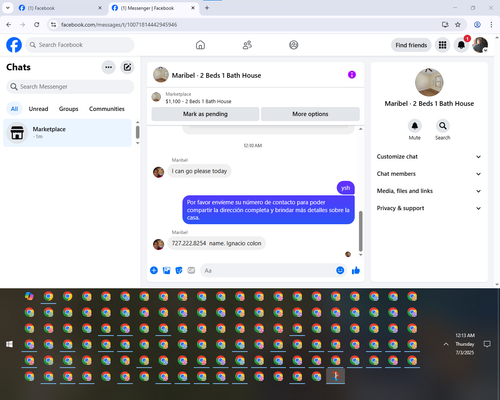Choose a GIF icon in composer
The image size is (500, 400).
click(191, 270)
